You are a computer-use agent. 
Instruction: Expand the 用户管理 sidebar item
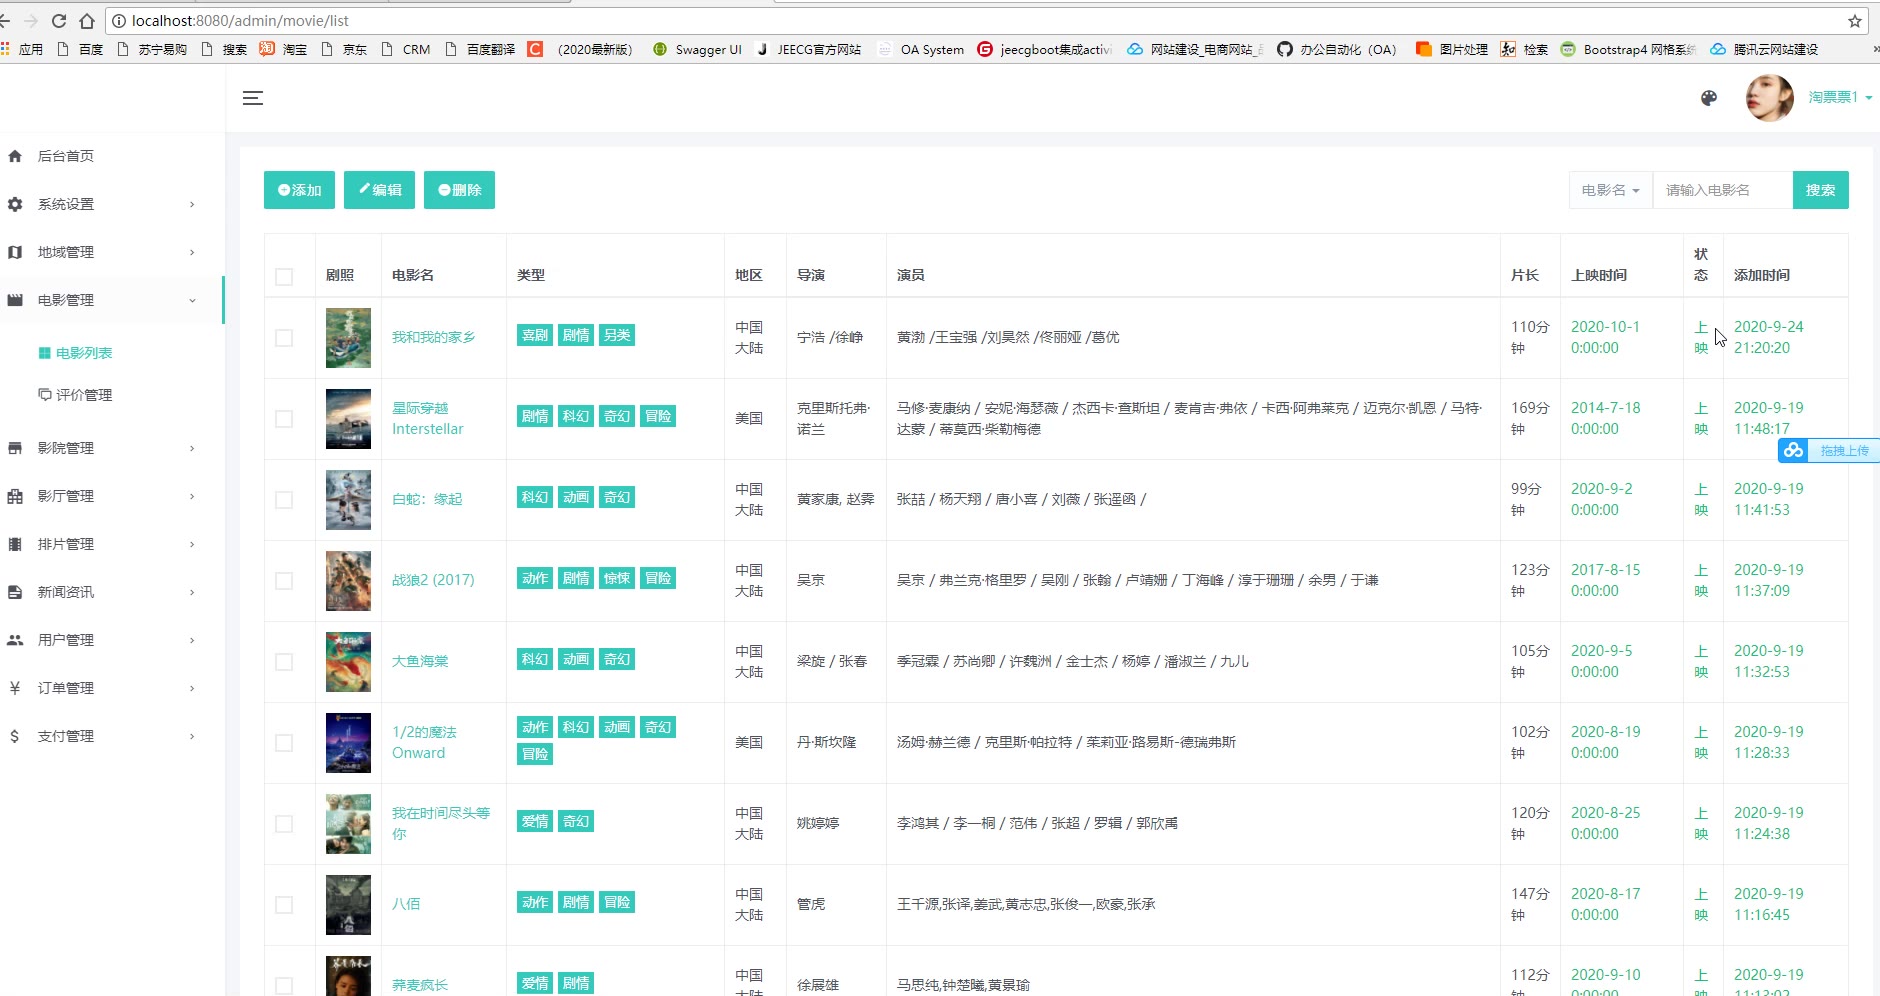pos(112,640)
